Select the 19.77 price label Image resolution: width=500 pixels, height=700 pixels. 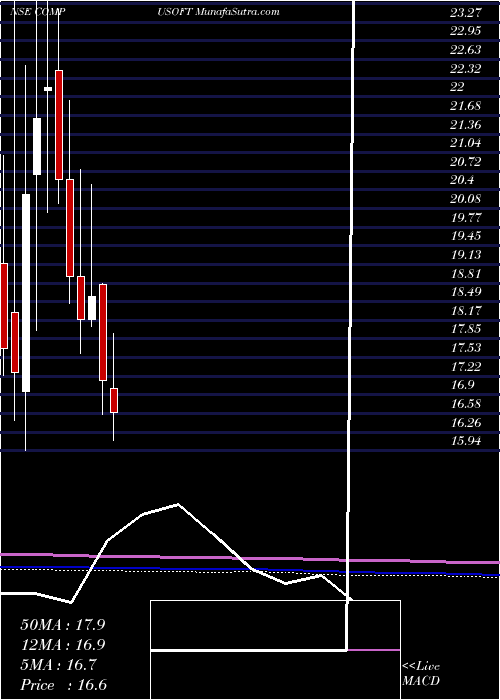(x=466, y=217)
